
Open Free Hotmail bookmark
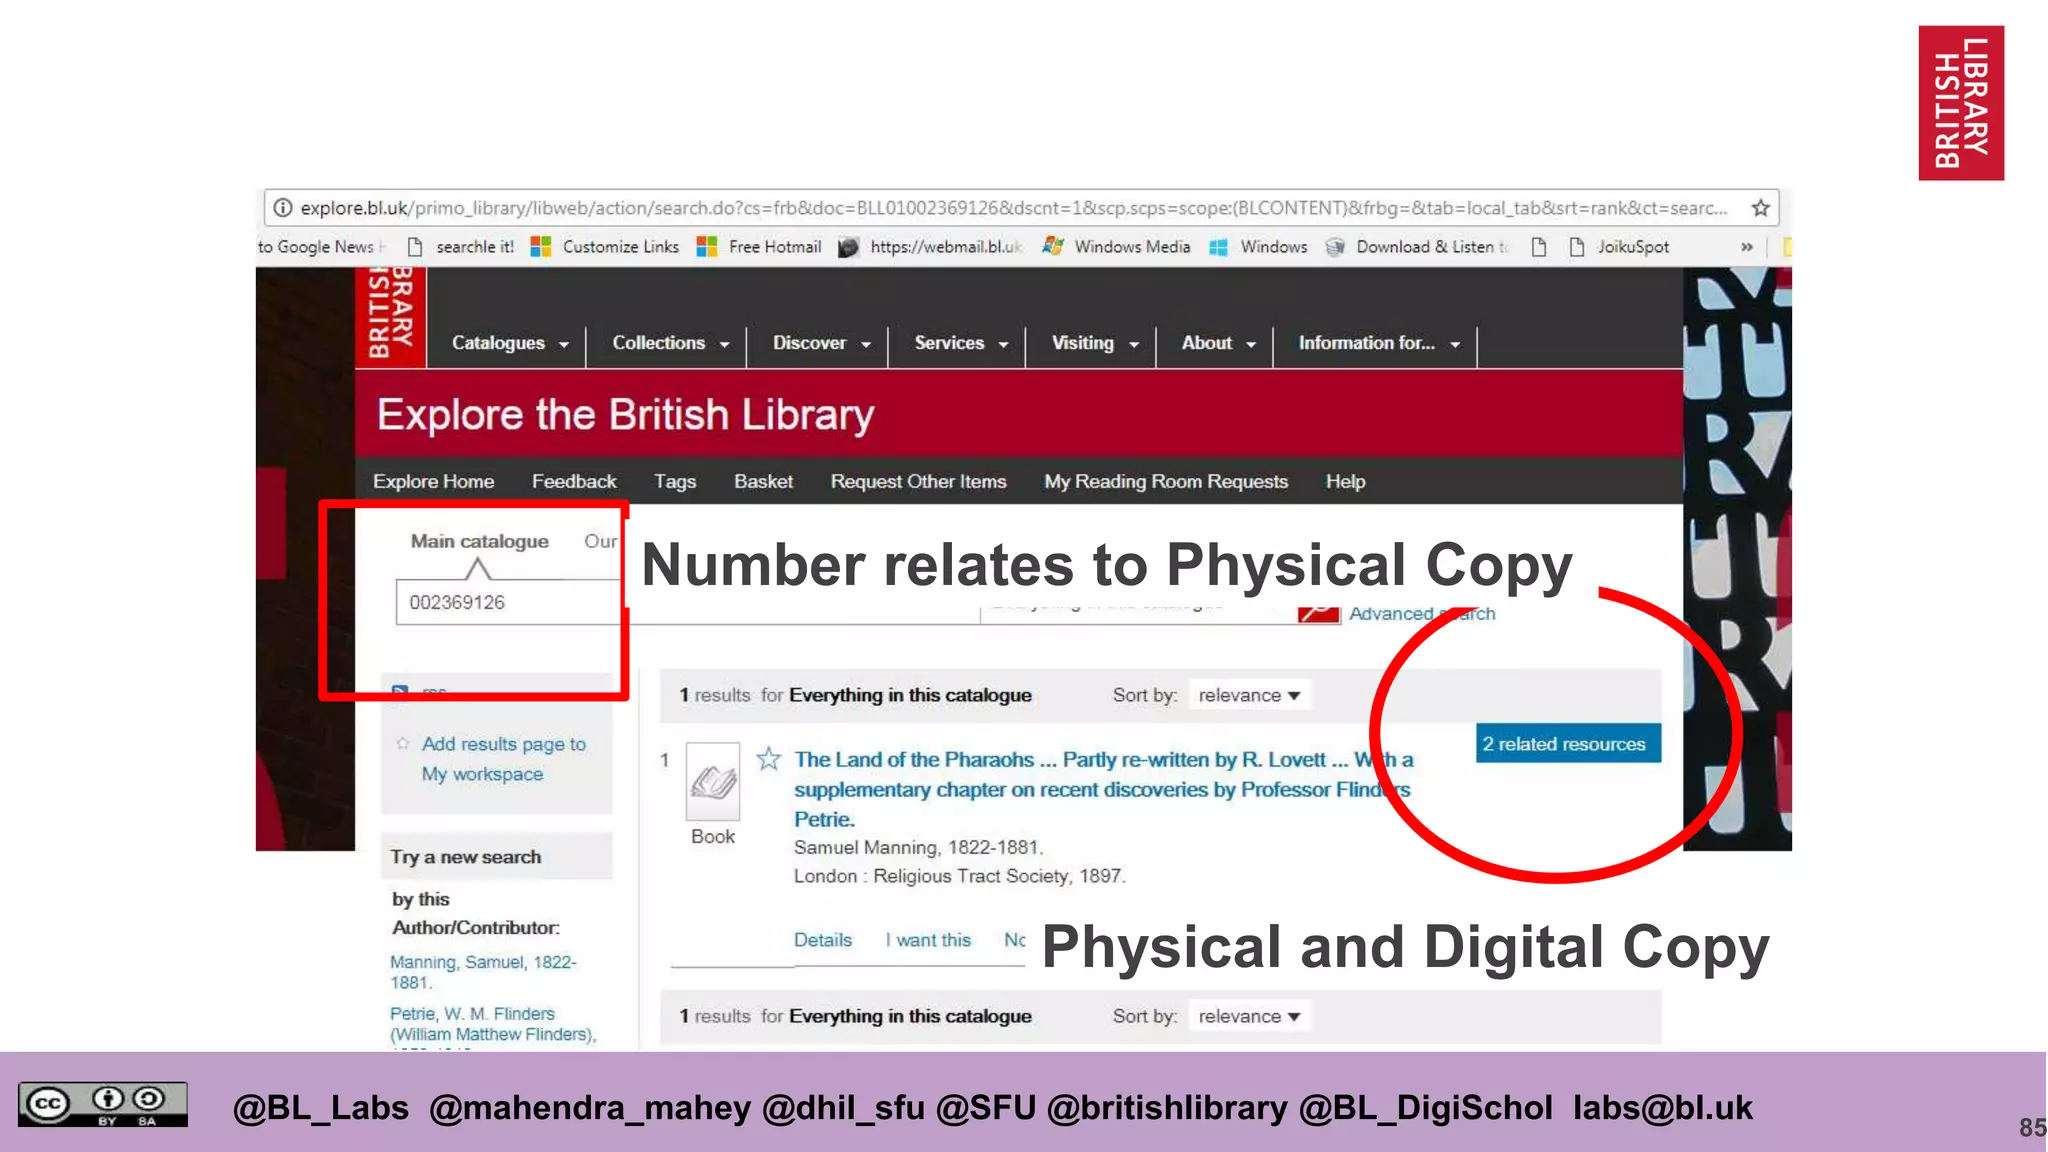[759, 247]
